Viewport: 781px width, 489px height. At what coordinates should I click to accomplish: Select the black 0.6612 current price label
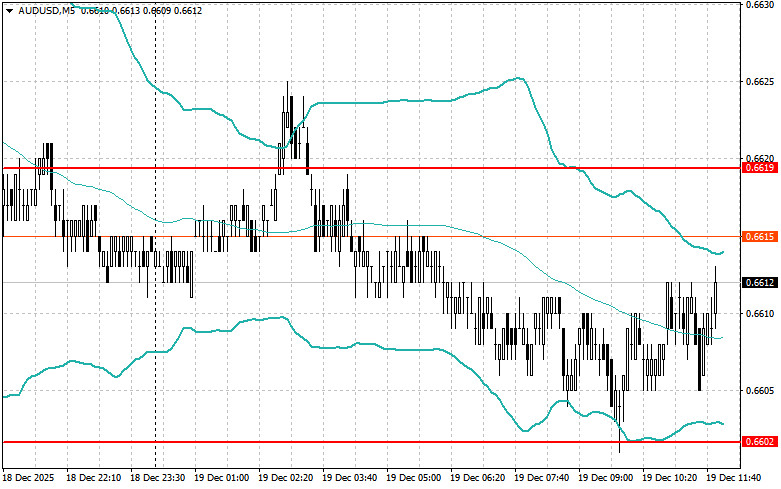pyautogui.click(x=760, y=283)
